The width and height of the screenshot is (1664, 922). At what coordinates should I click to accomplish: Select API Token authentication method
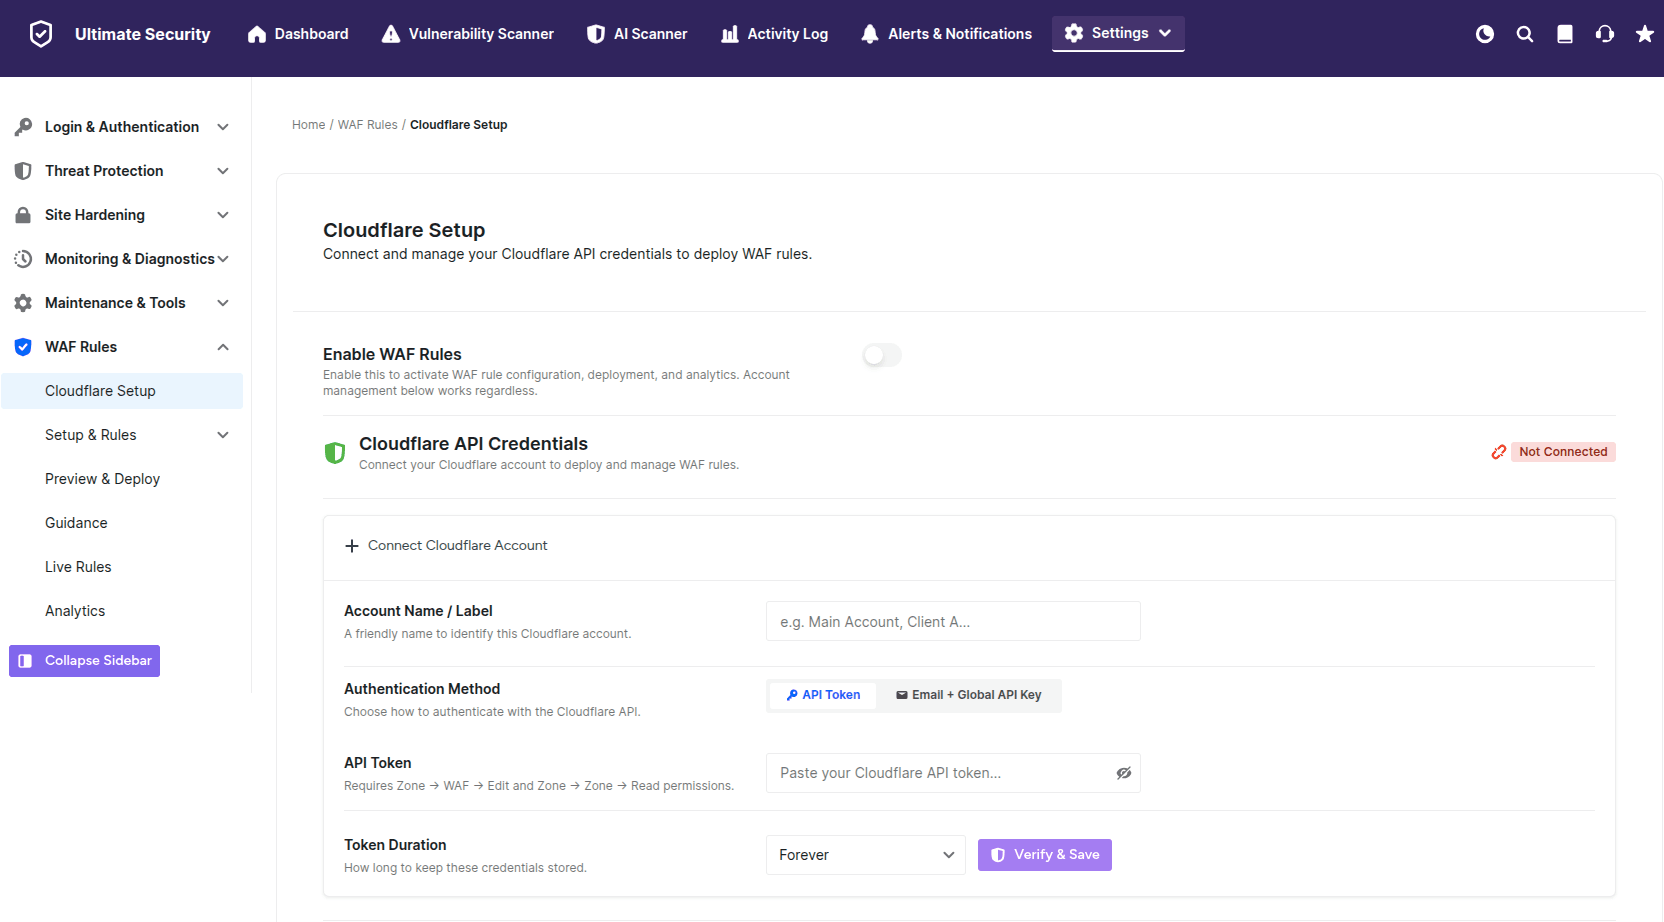pyautogui.click(x=823, y=695)
